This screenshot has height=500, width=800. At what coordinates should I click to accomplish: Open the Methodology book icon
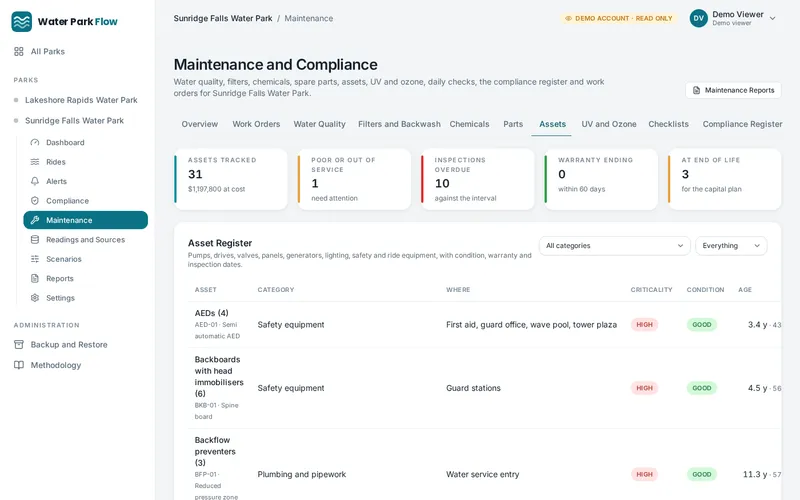19,365
